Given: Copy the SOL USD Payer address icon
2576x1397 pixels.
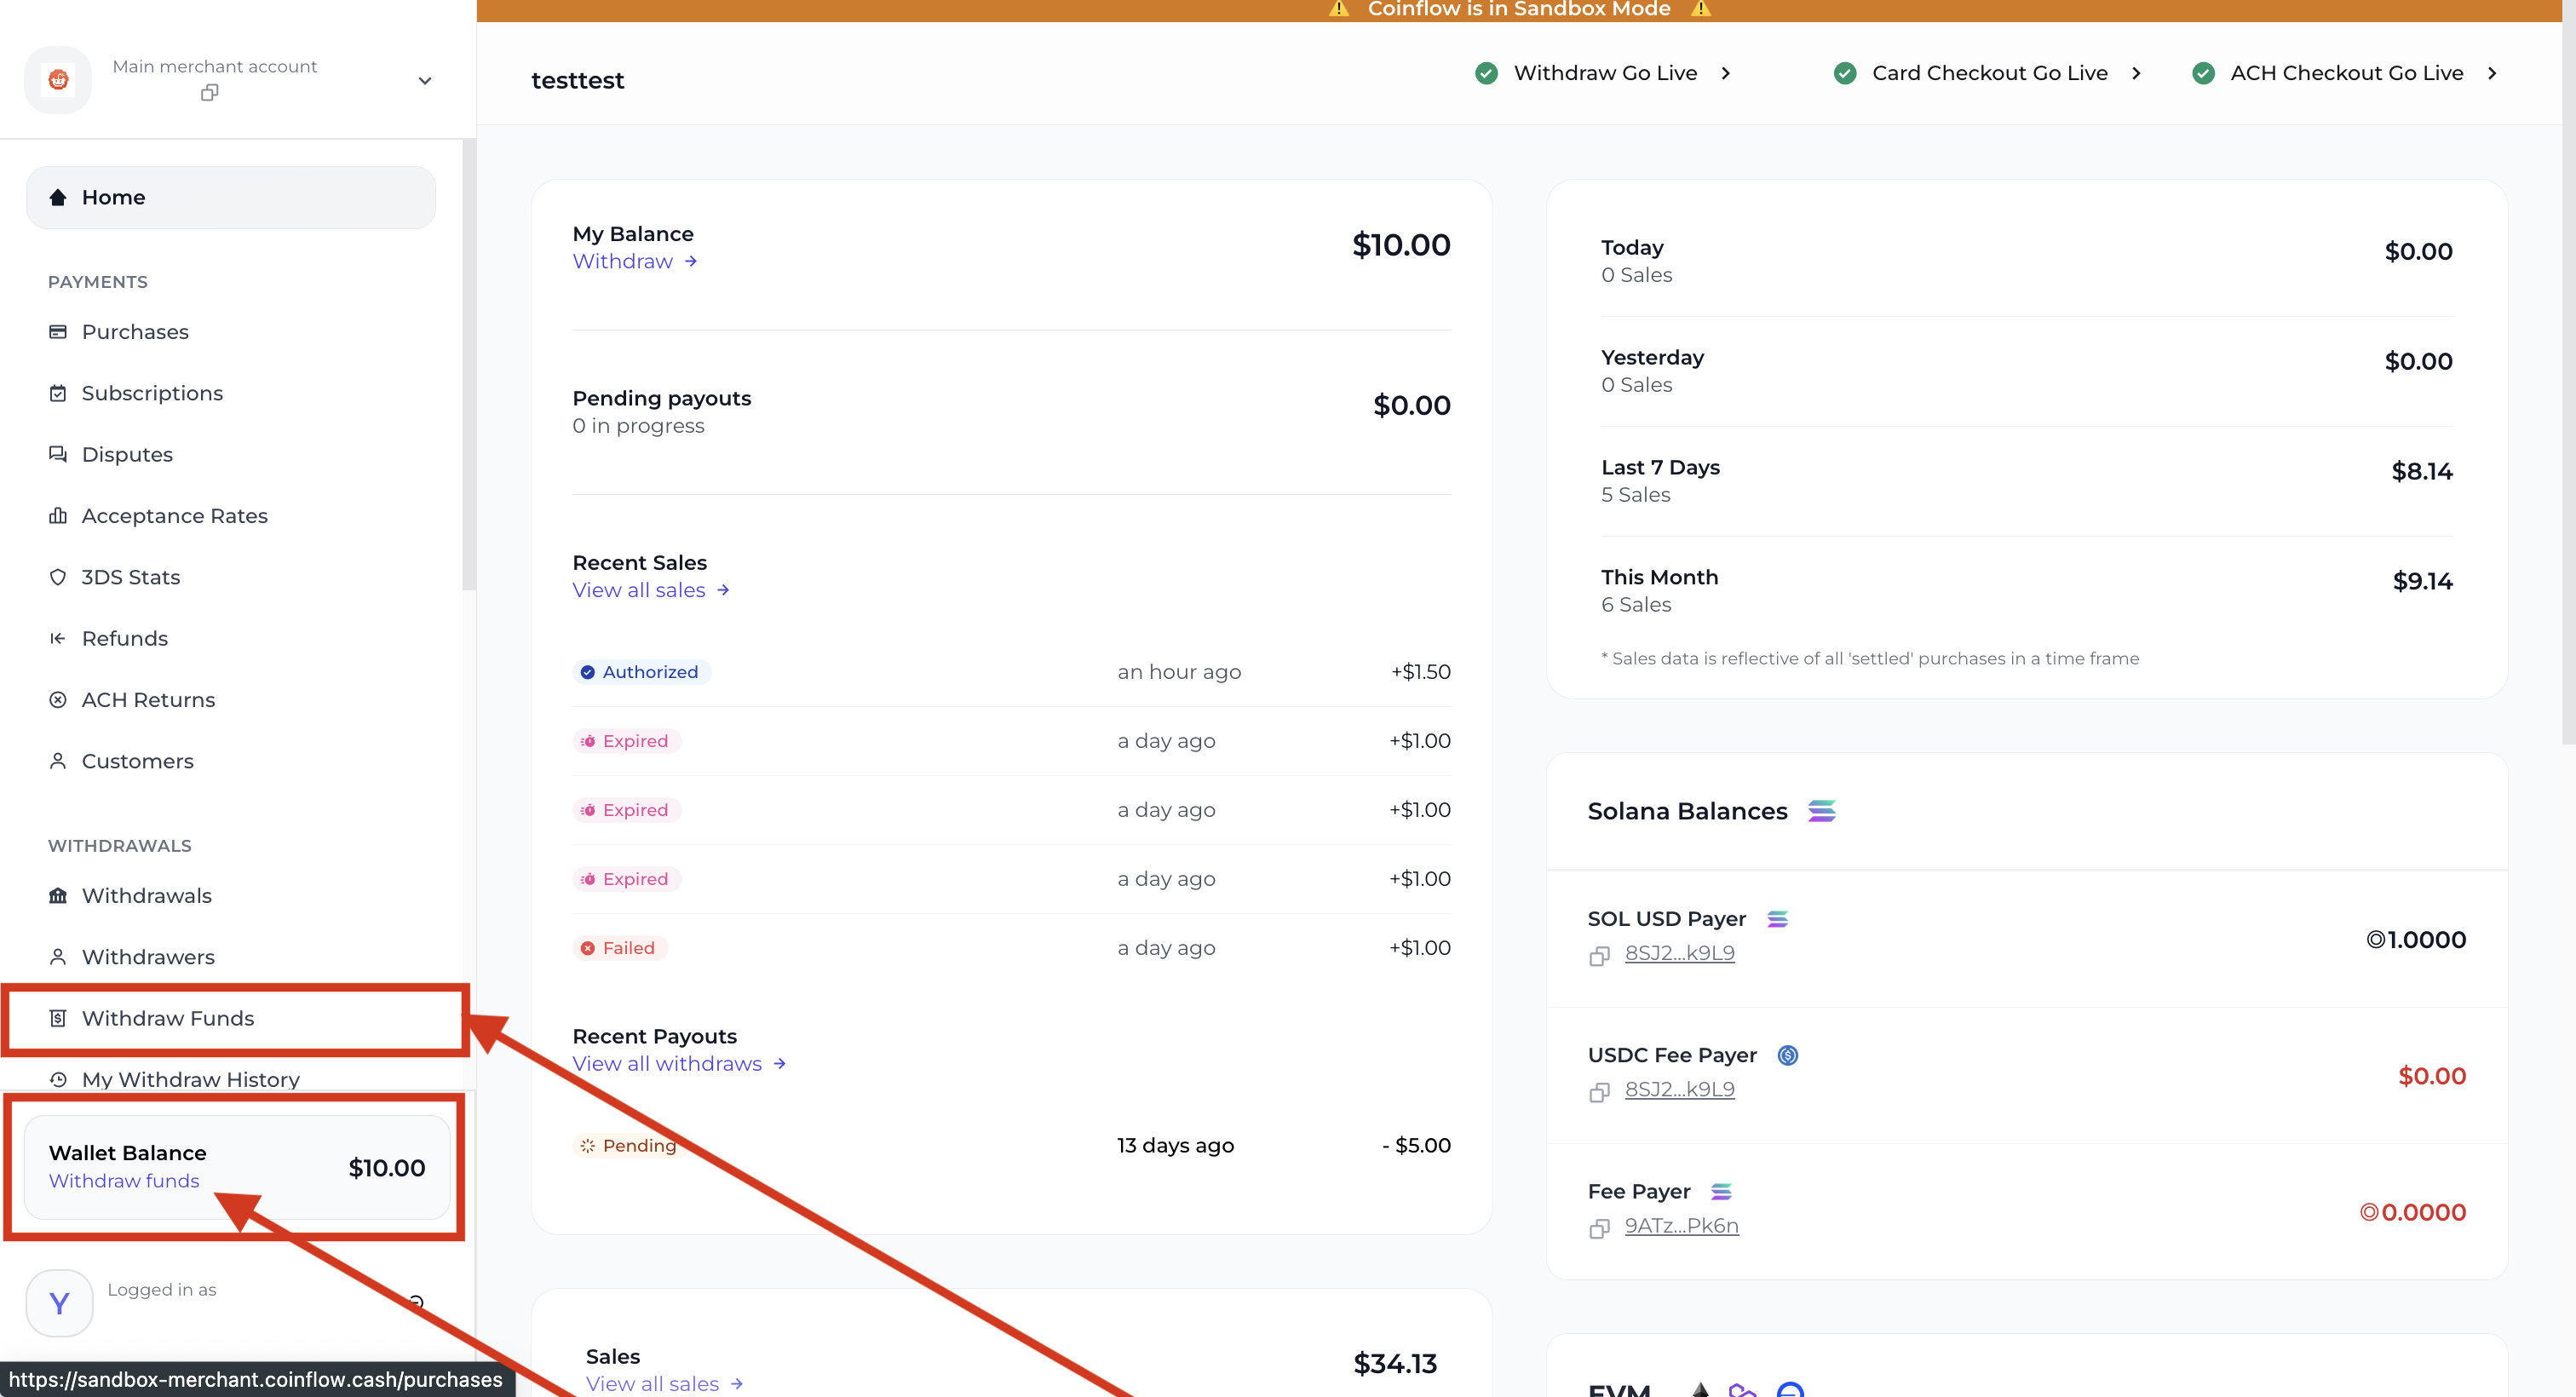Looking at the screenshot, I should tap(1599, 956).
